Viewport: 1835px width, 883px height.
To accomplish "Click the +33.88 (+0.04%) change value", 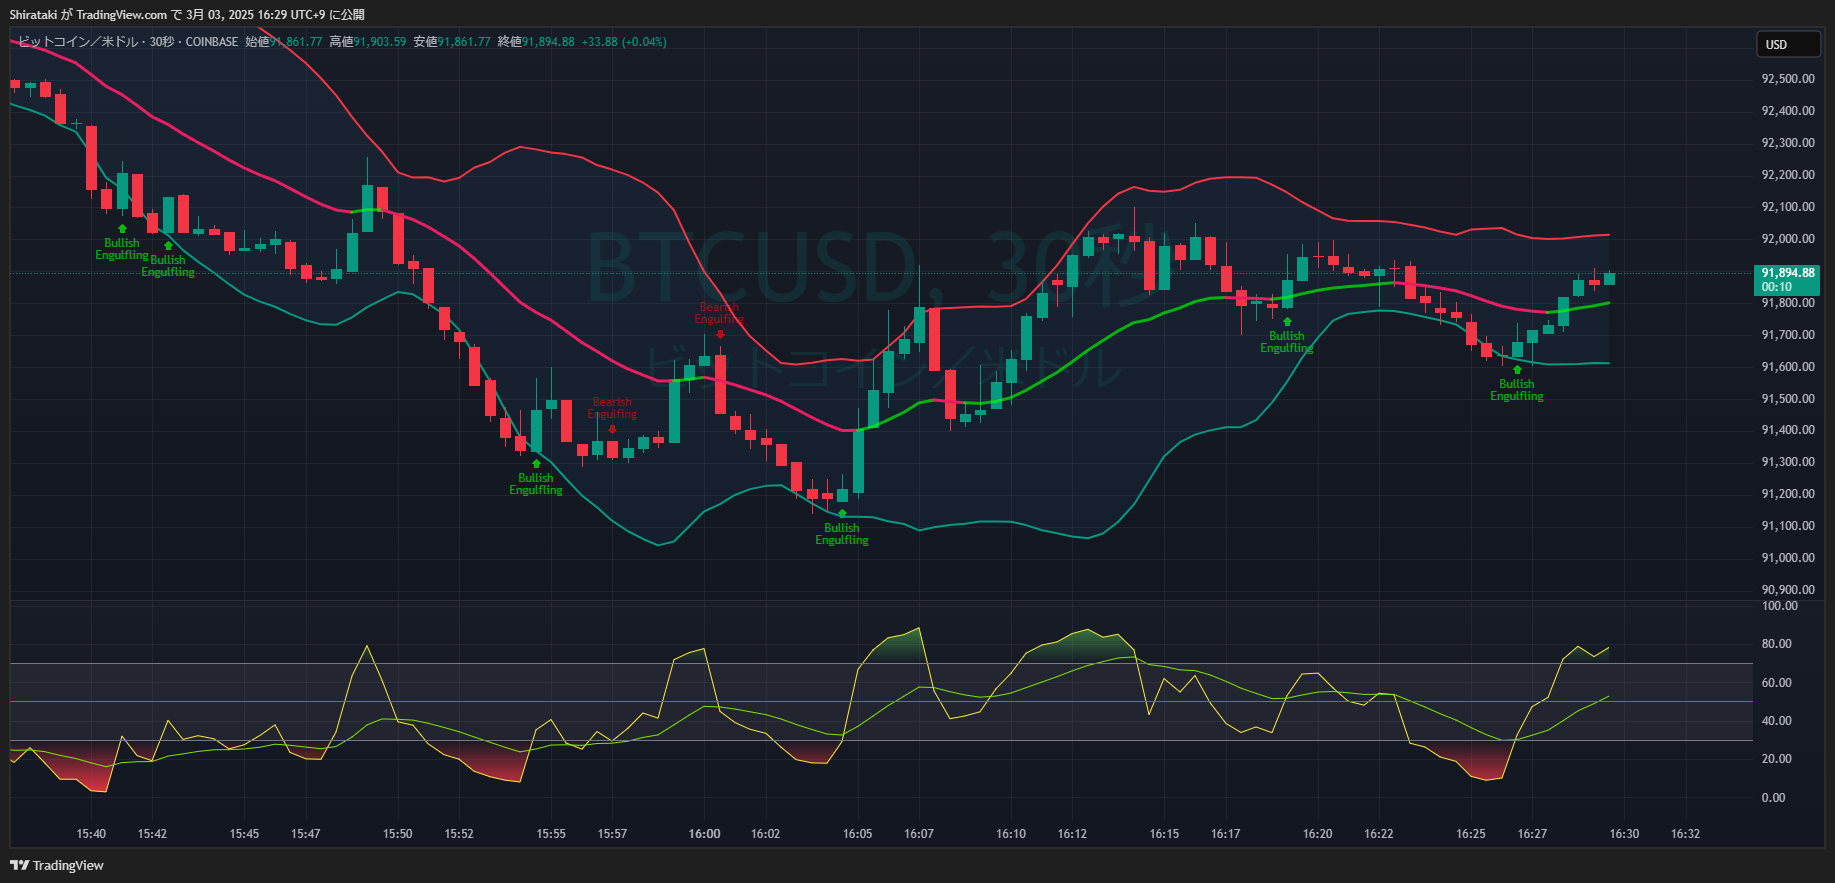I will [624, 42].
